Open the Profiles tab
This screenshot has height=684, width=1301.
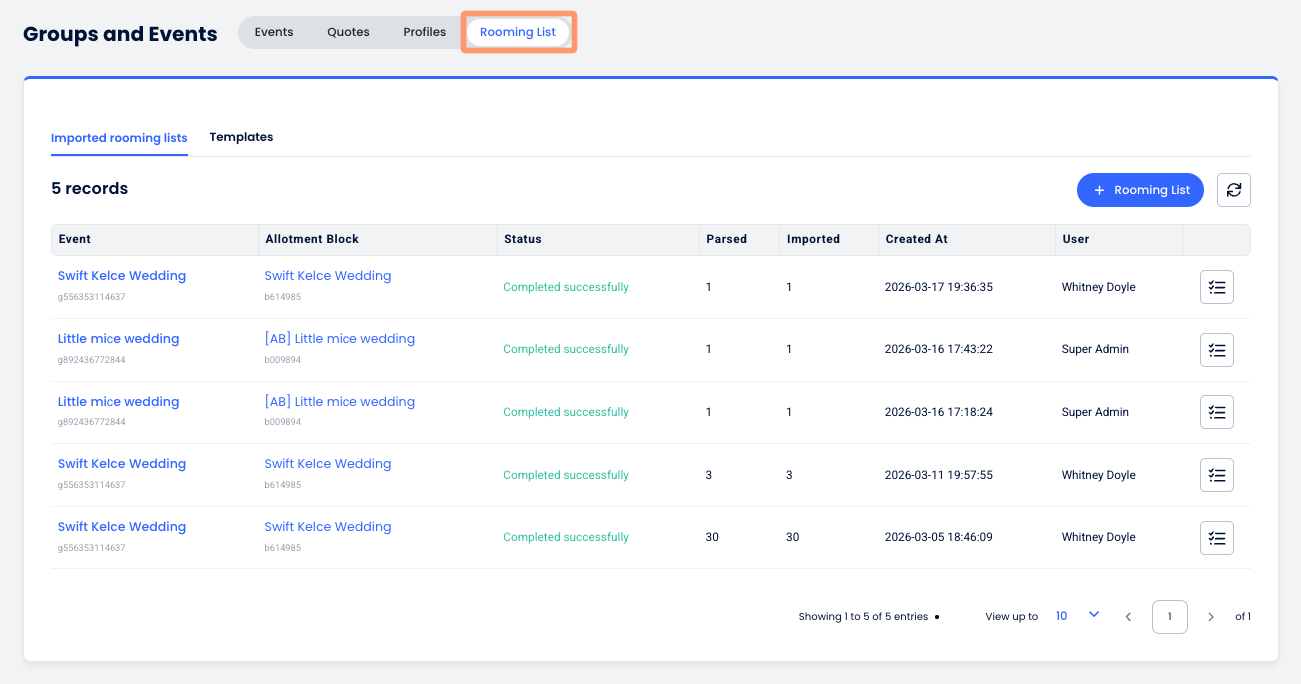(x=424, y=32)
